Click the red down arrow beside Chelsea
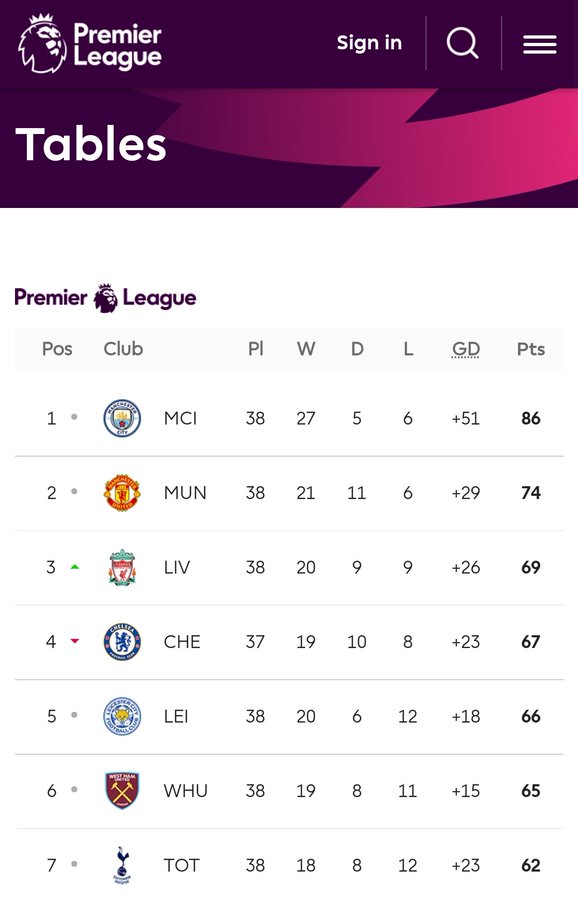This screenshot has height=900, width=578. [x=75, y=641]
